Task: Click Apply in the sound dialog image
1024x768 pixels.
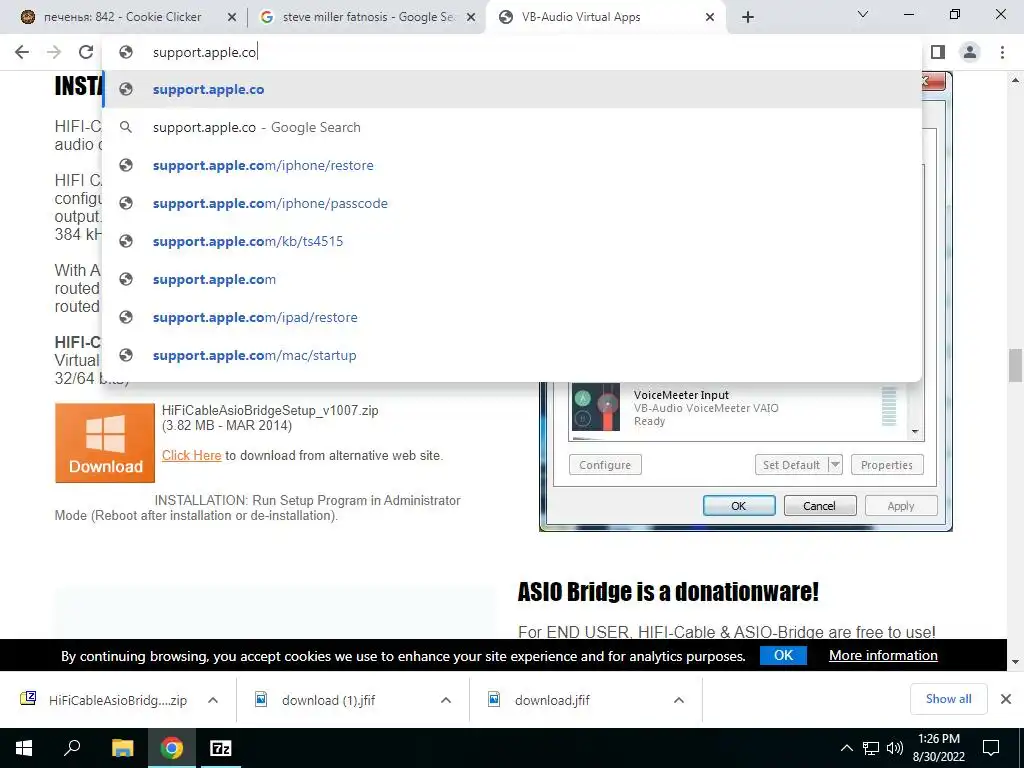Action: 901,506
